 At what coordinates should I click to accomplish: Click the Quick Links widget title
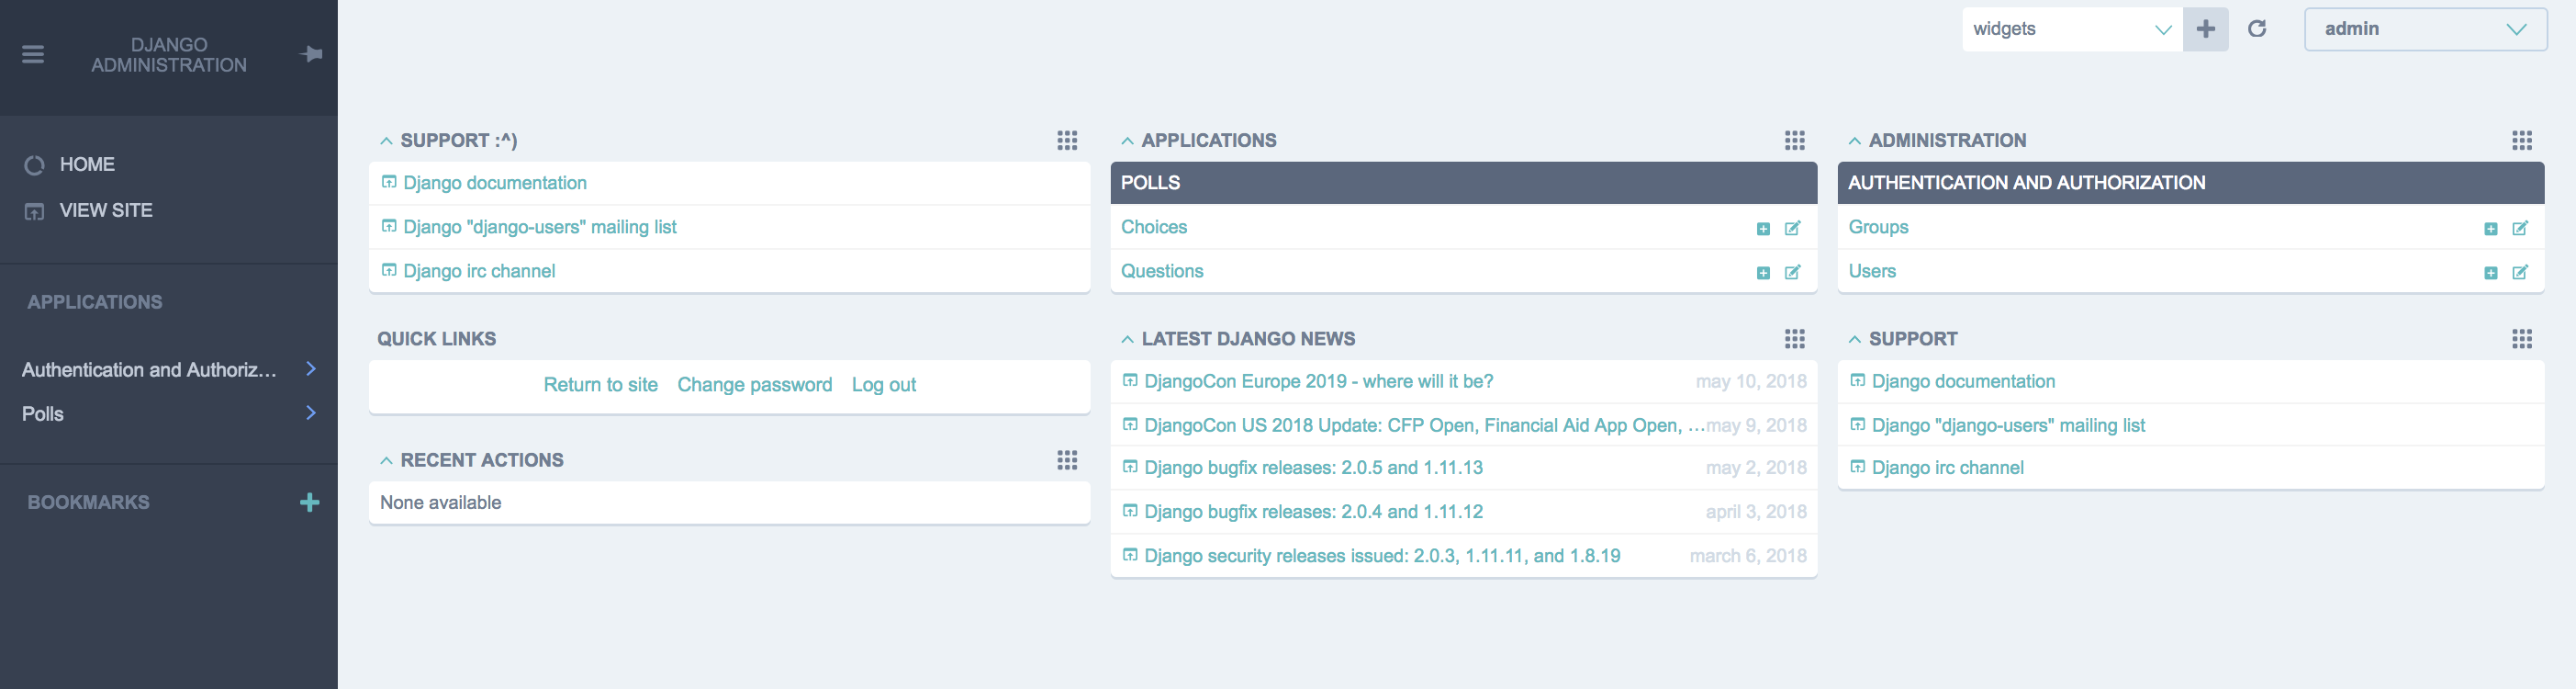coord(436,339)
